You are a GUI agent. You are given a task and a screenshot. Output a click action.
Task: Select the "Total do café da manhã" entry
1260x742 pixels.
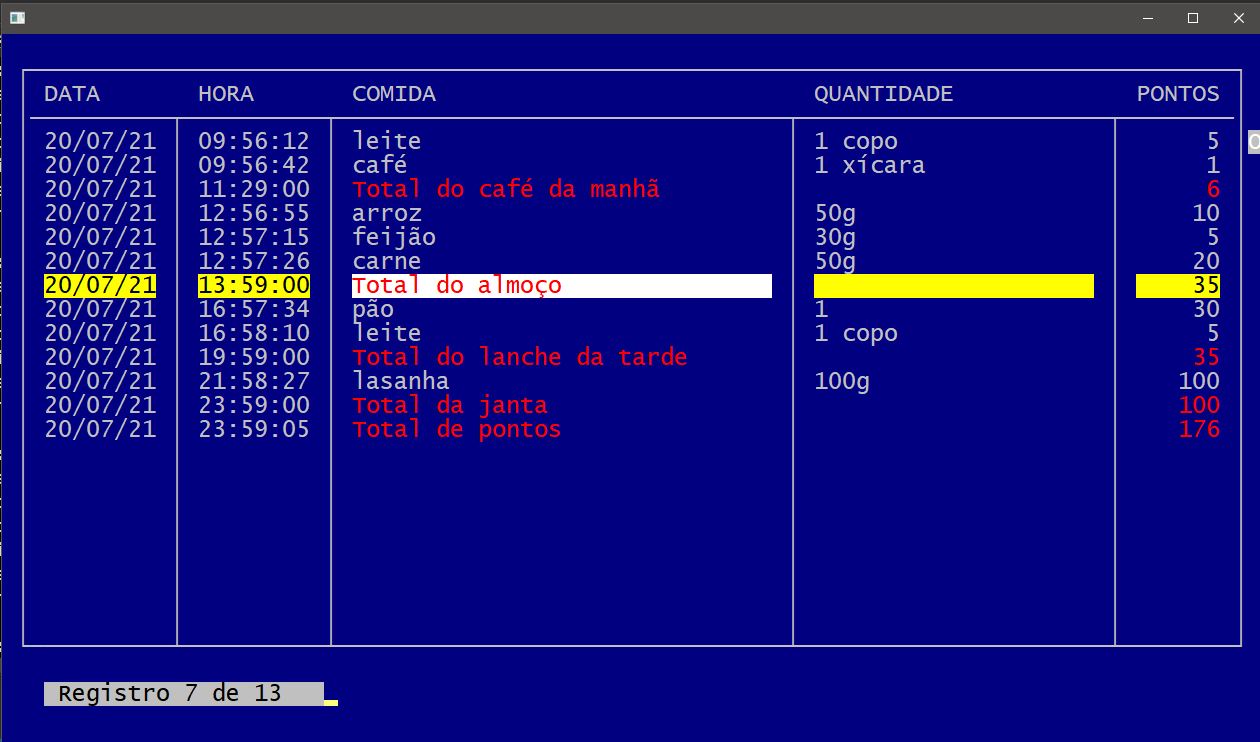point(505,190)
